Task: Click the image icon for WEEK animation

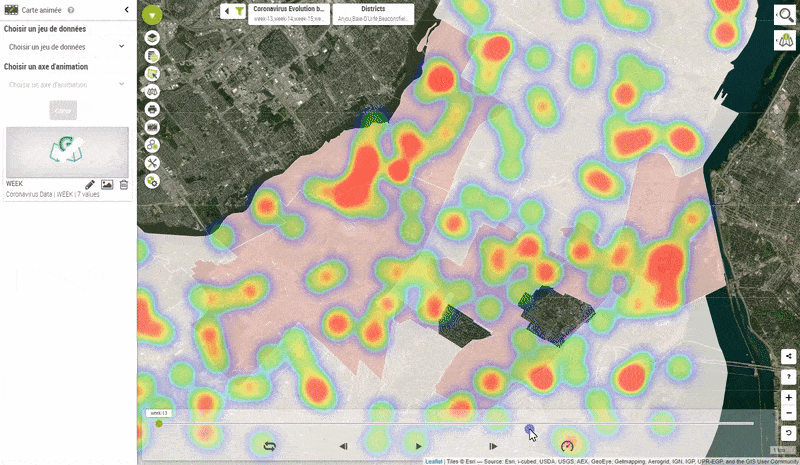Action: [x=107, y=185]
